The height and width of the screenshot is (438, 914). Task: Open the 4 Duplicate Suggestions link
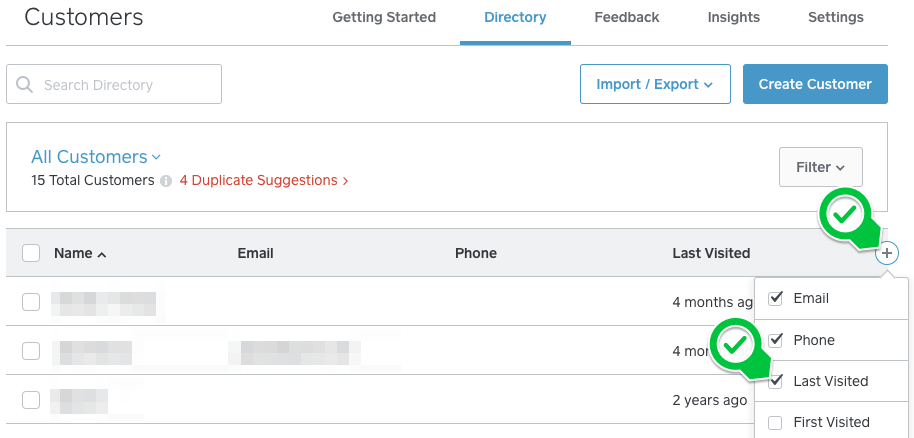point(264,181)
